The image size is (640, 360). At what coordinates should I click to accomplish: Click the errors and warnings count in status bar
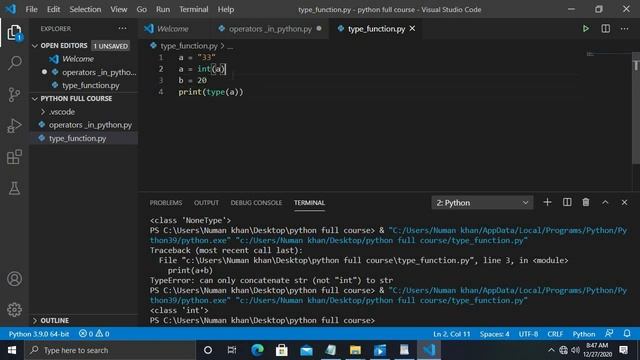click(94, 334)
